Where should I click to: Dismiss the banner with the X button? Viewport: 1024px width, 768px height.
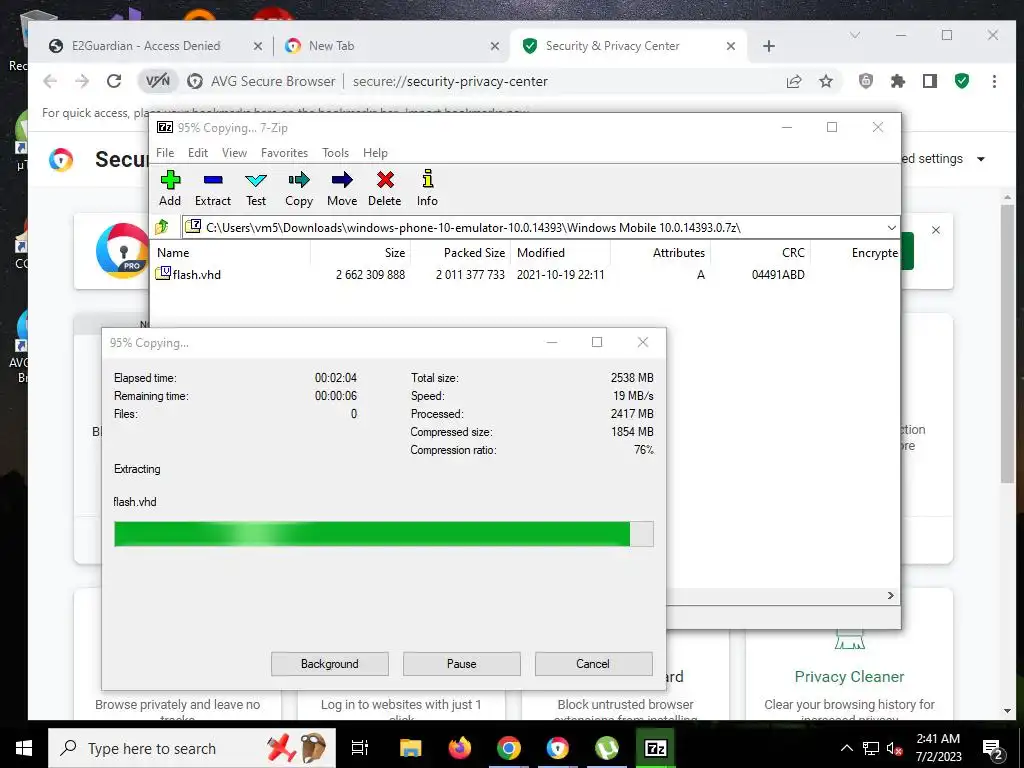936,230
